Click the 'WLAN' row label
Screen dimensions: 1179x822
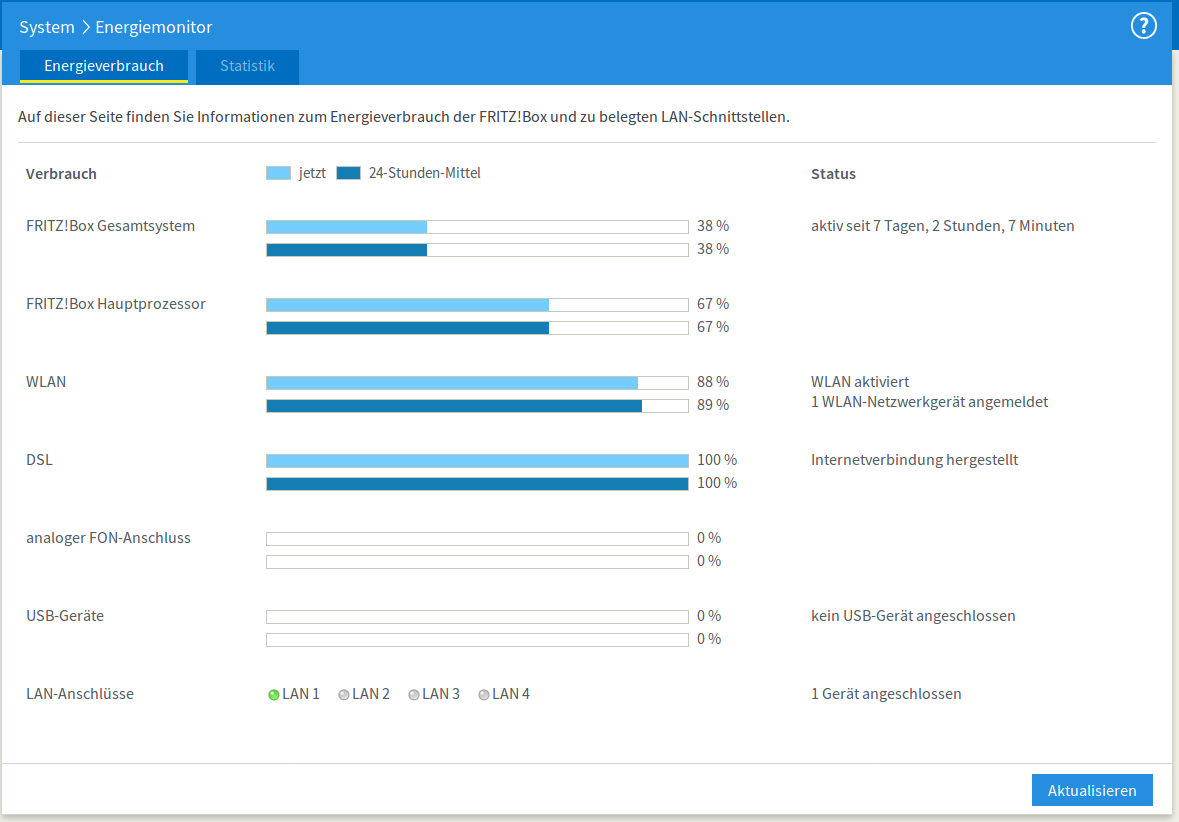pos(46,381)
